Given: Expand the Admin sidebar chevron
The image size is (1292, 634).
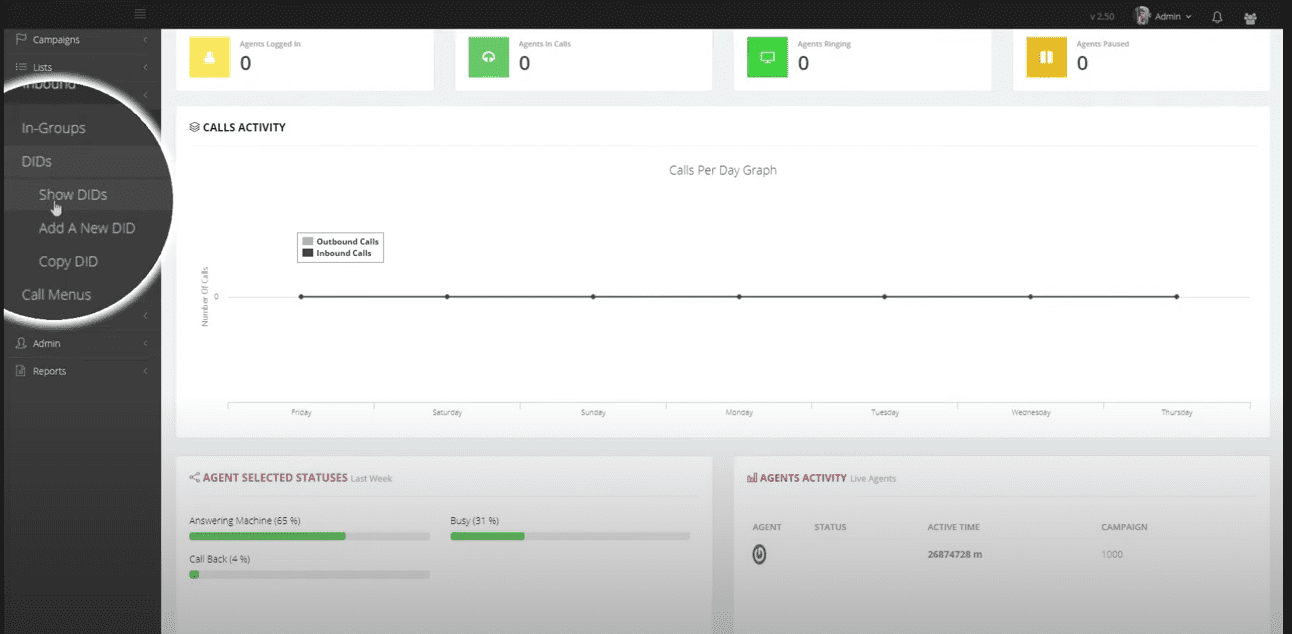Looking at the screenshot, I should (146, 343).
